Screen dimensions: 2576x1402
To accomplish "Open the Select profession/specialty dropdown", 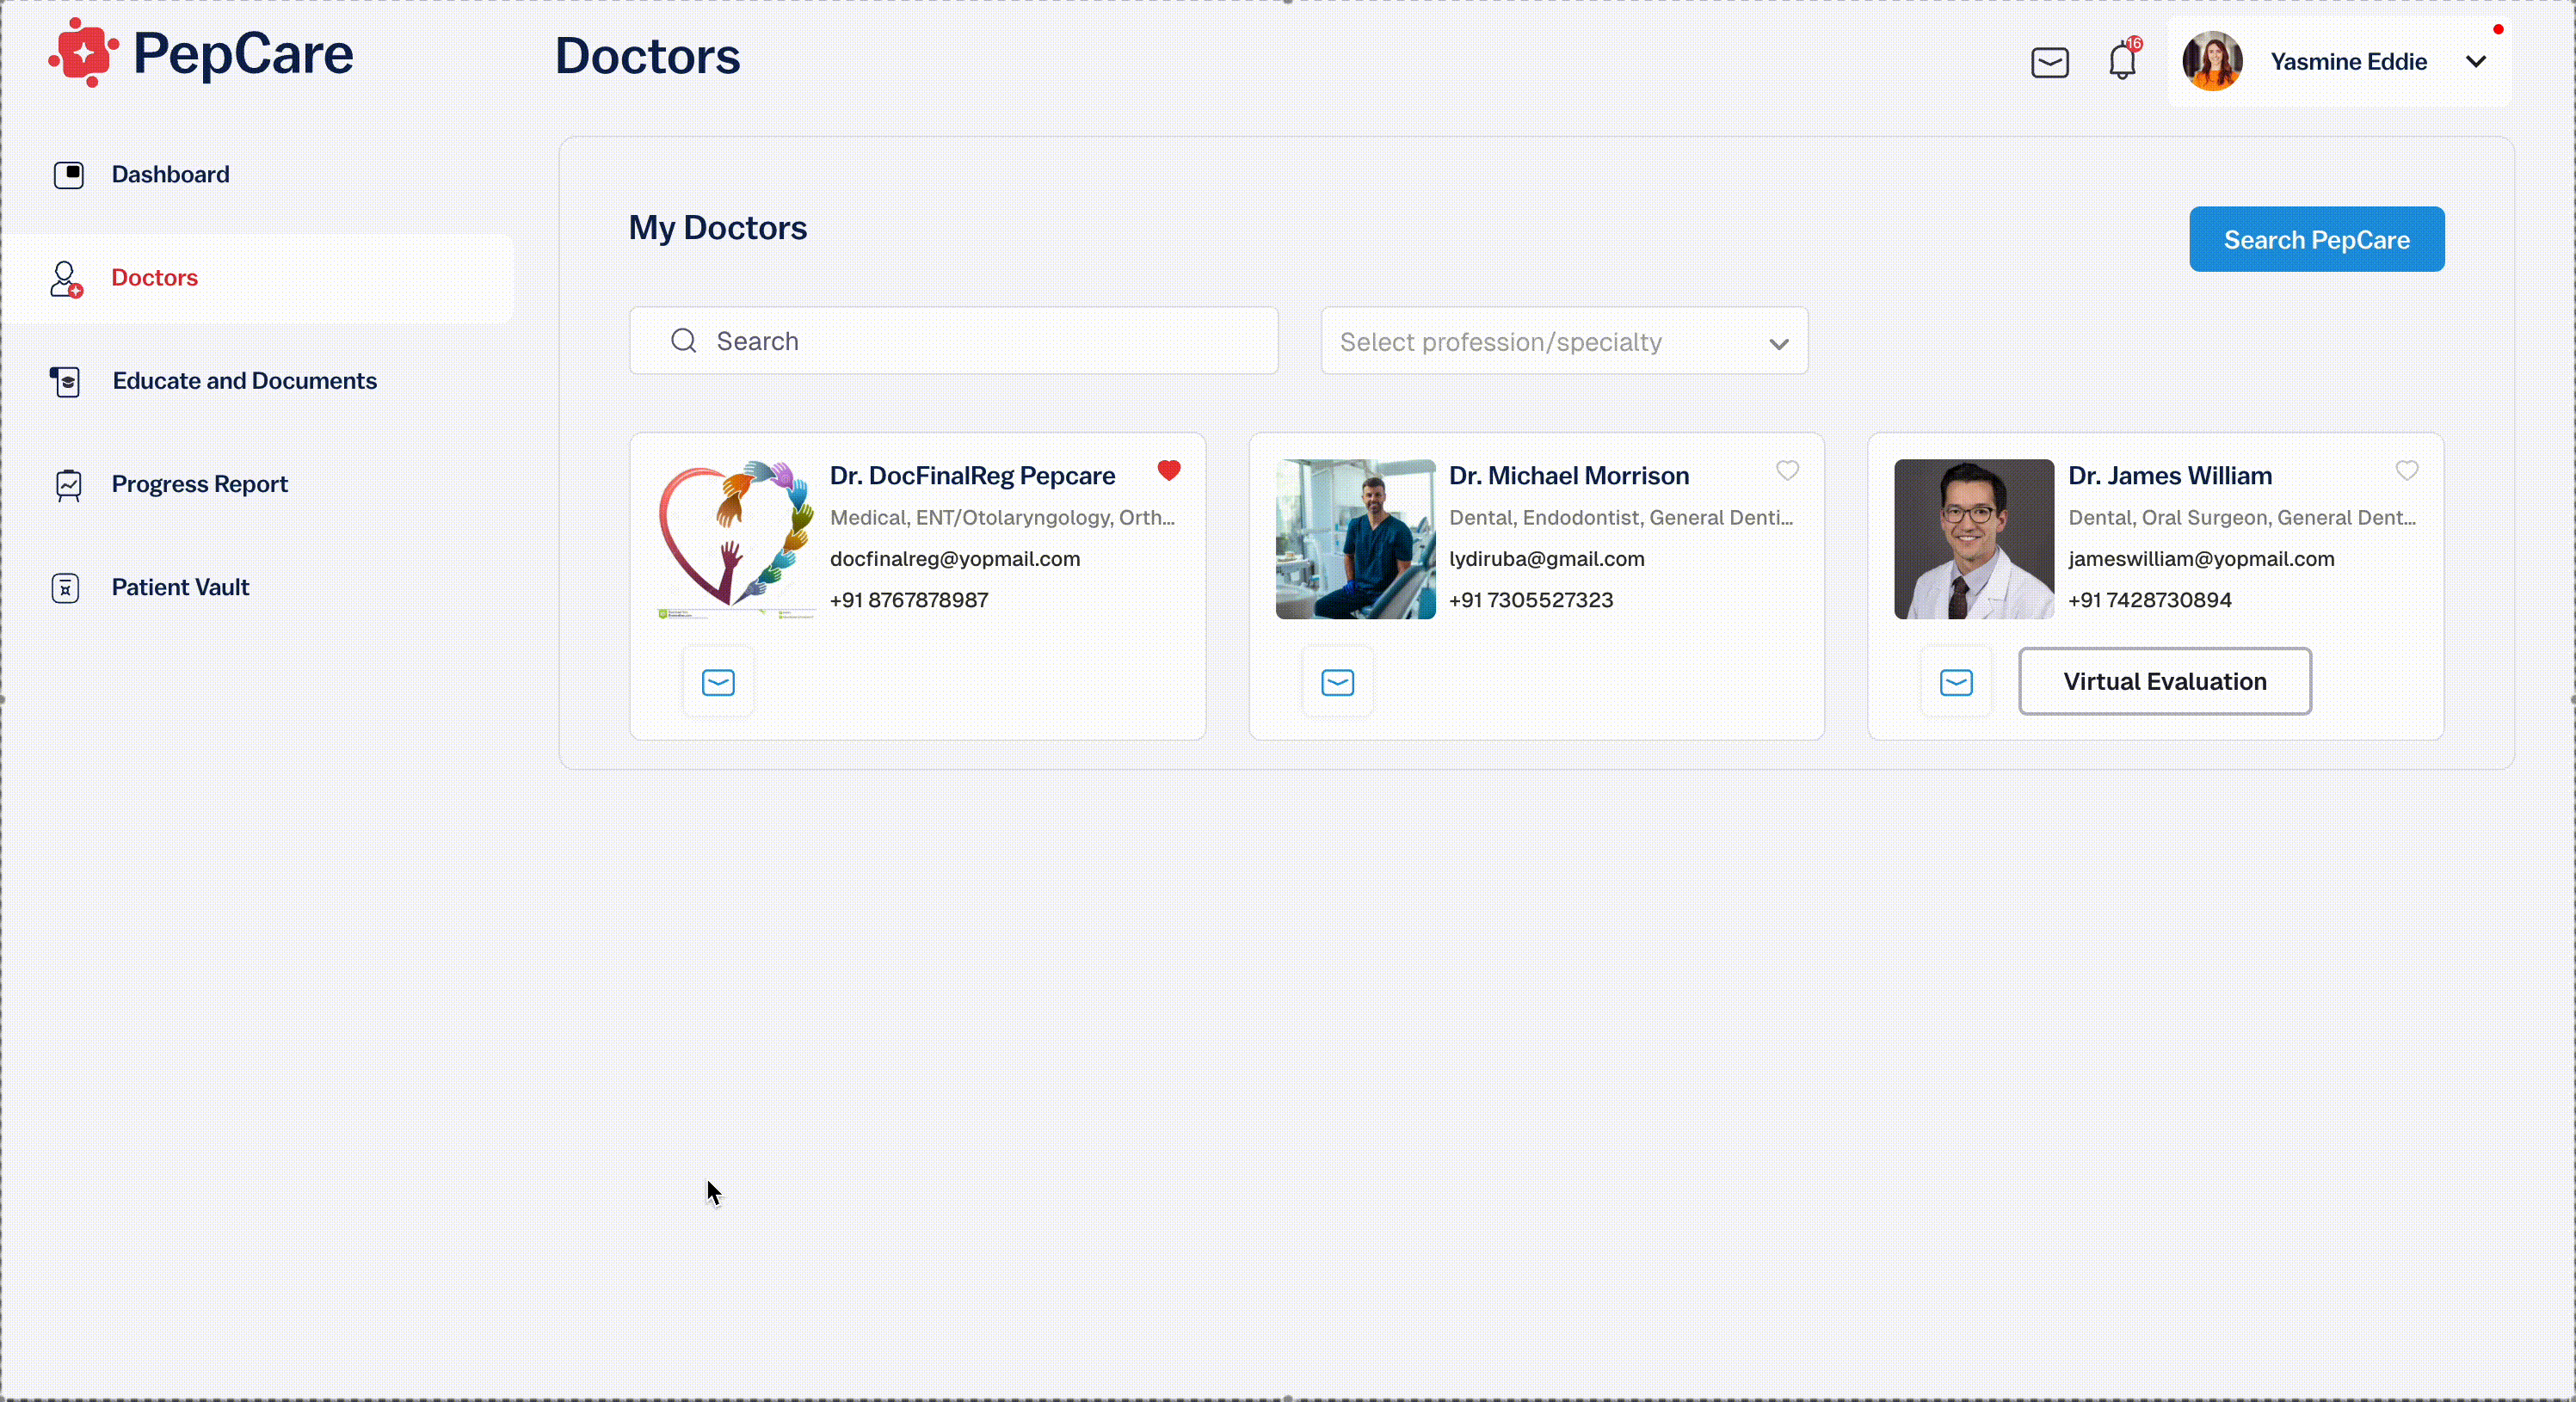I will point(1564,341).
